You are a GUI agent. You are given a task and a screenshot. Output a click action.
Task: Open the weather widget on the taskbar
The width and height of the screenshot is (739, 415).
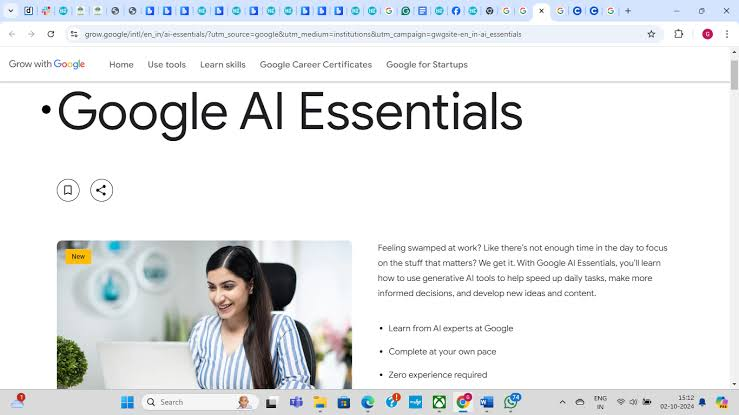coord(17,401)
